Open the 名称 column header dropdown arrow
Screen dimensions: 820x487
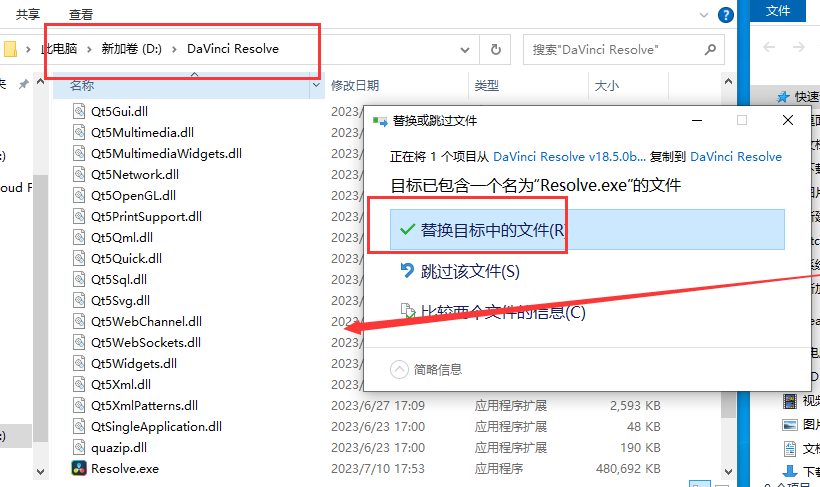[x=316, y=85]
